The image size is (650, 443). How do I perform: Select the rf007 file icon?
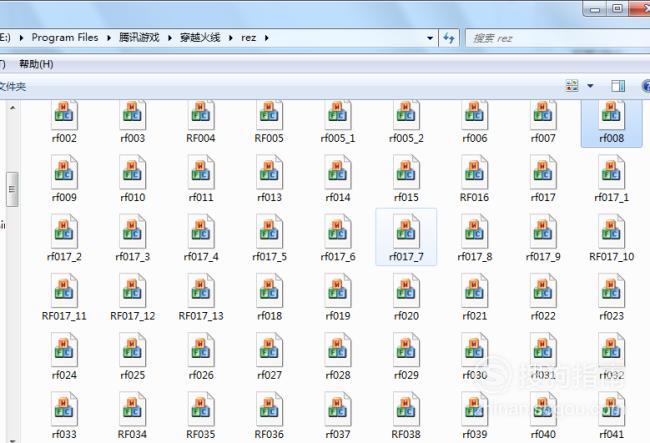pyautogui.click(x=543, y=115)
